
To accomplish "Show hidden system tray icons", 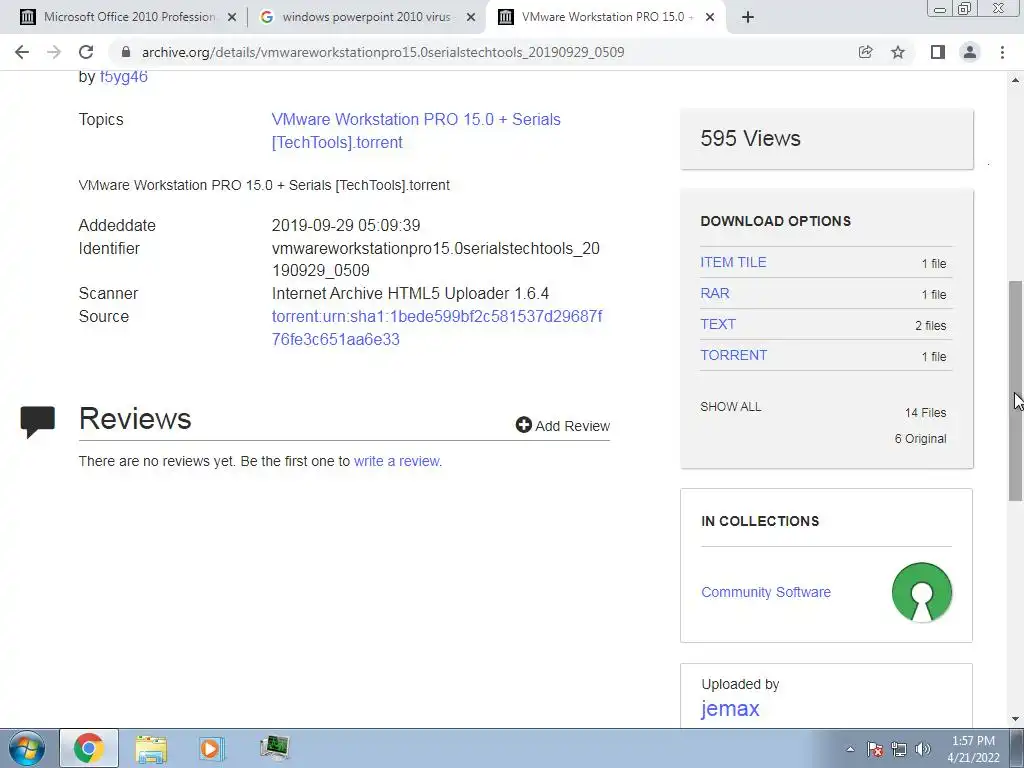I will tap(850, 749).
